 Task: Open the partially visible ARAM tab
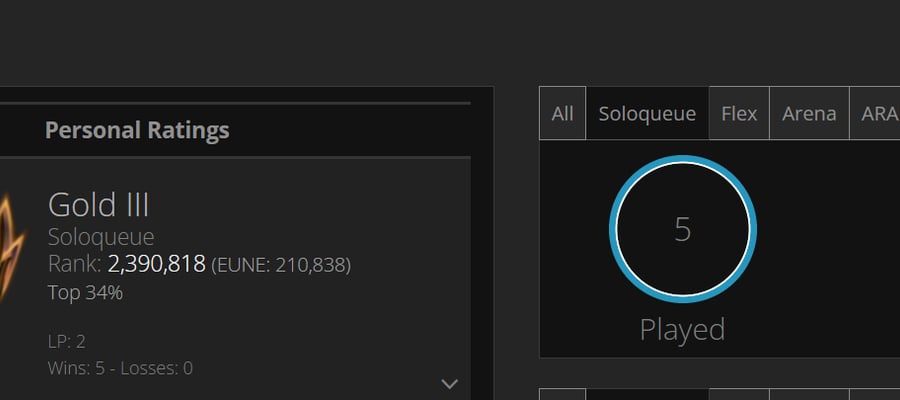875,113
